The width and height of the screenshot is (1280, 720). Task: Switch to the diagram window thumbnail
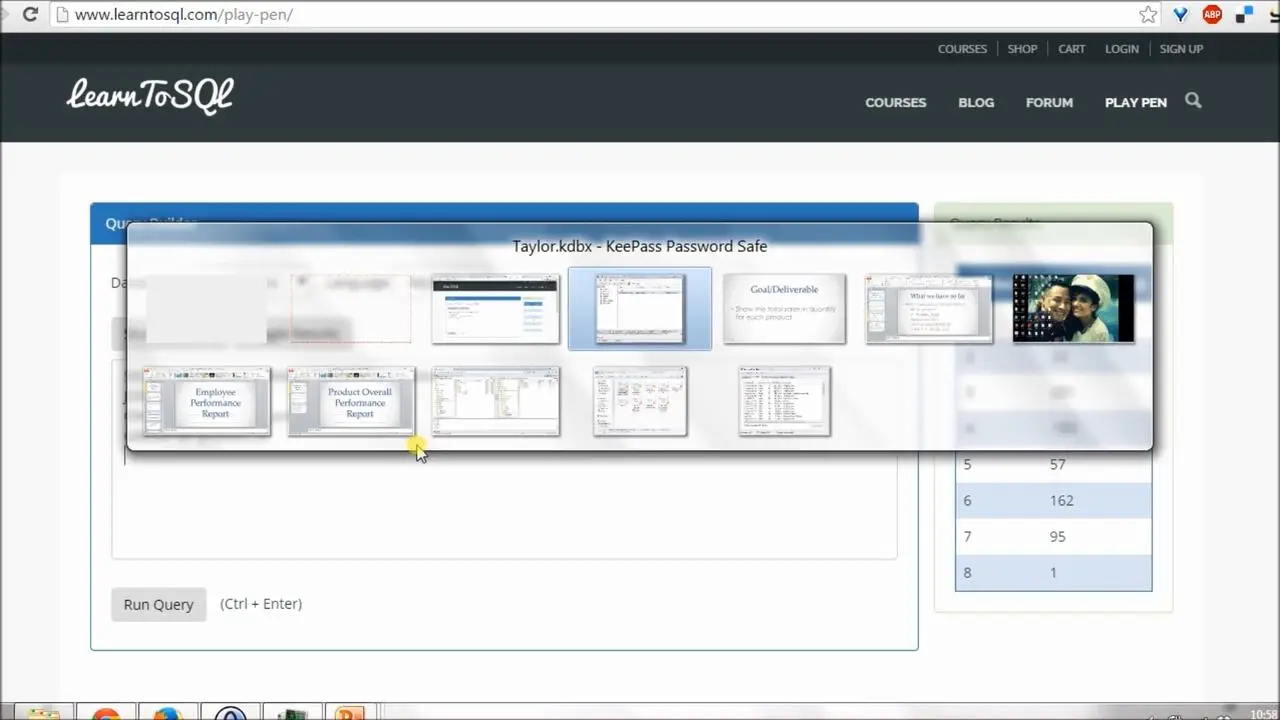pos(640,401)
